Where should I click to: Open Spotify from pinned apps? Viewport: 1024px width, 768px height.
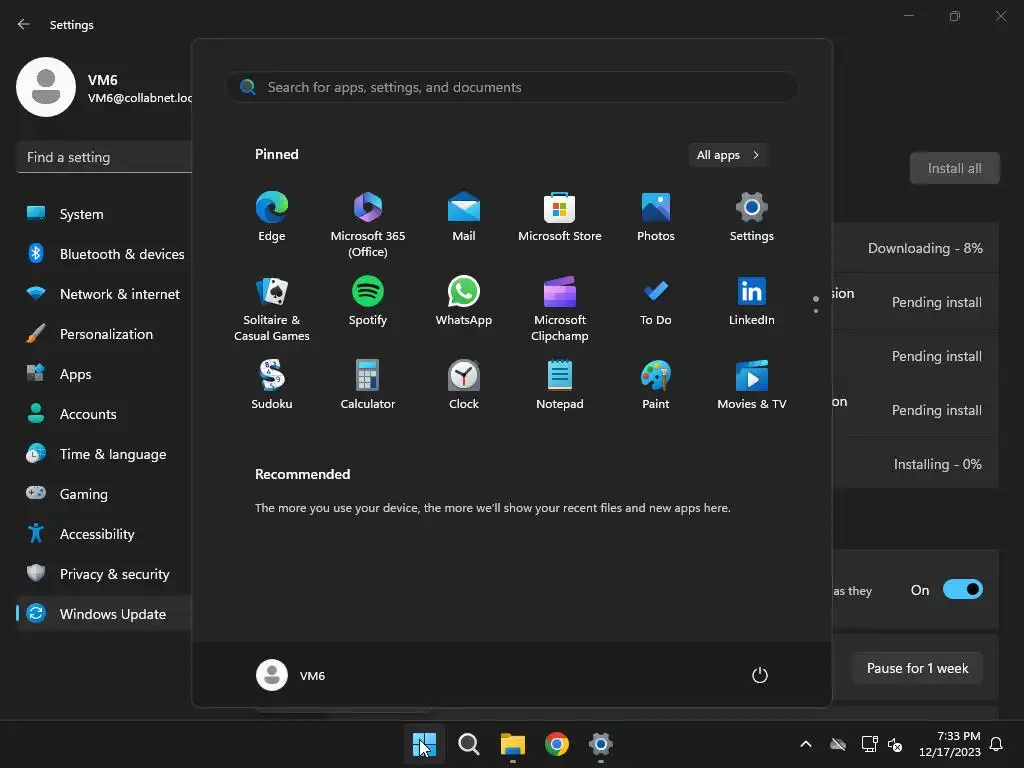pyautogui.click(x=368, y=301)
